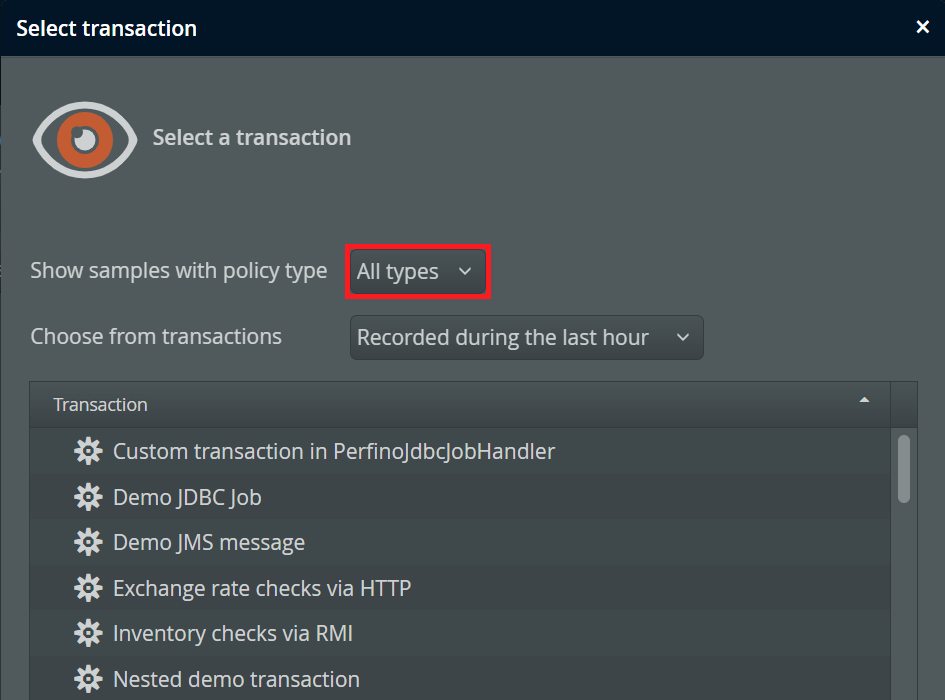Click gear icon next to Demo JMS message

(88, 543)
